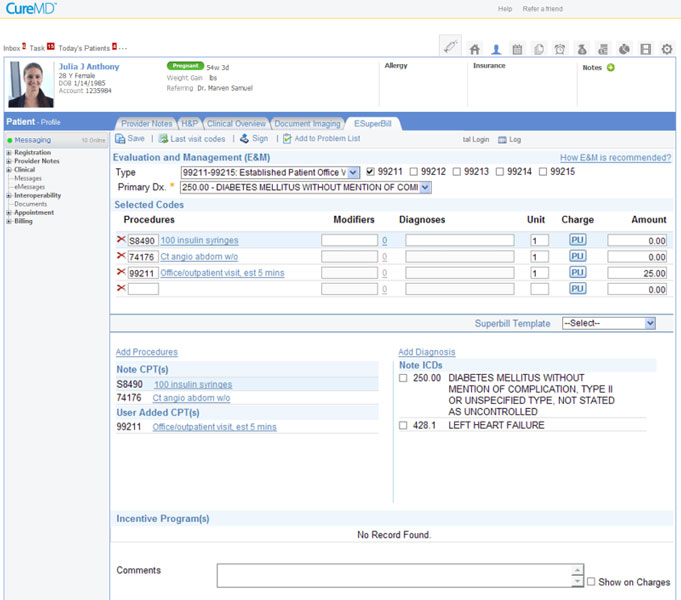Click the Add Procedures link

point(147,352)
